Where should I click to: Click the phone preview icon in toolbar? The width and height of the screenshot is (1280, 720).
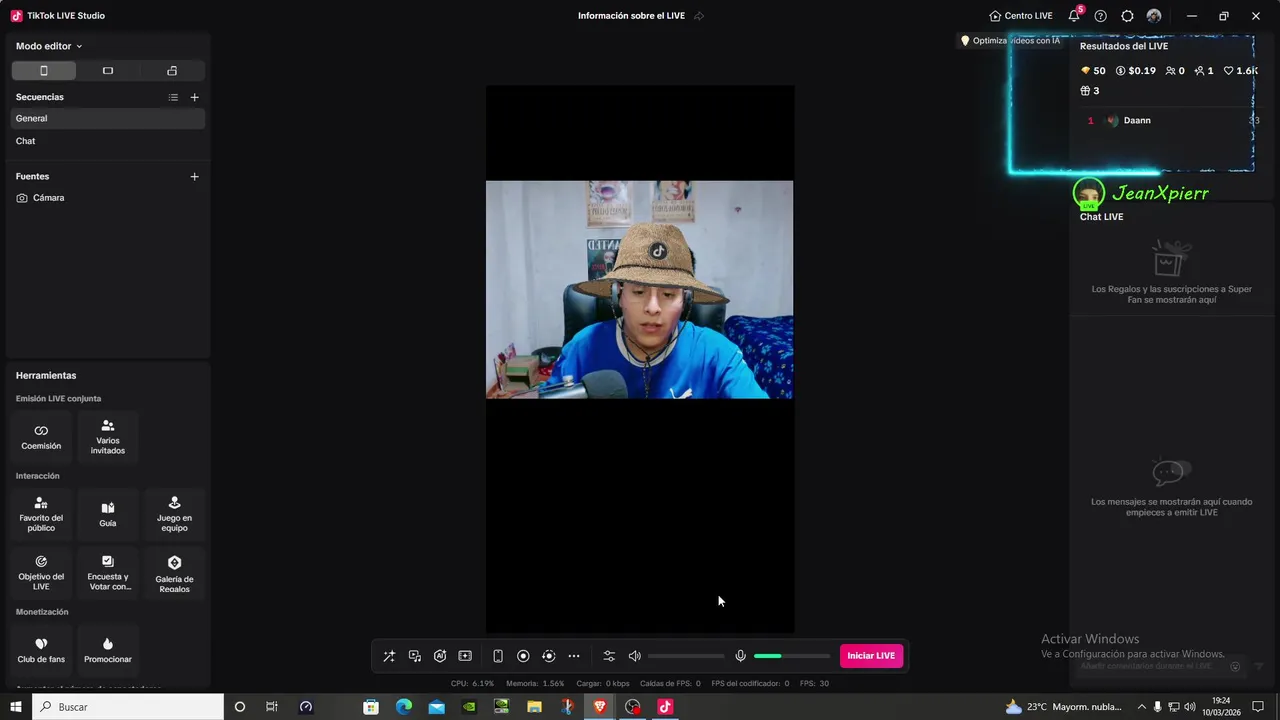point(498,656)
